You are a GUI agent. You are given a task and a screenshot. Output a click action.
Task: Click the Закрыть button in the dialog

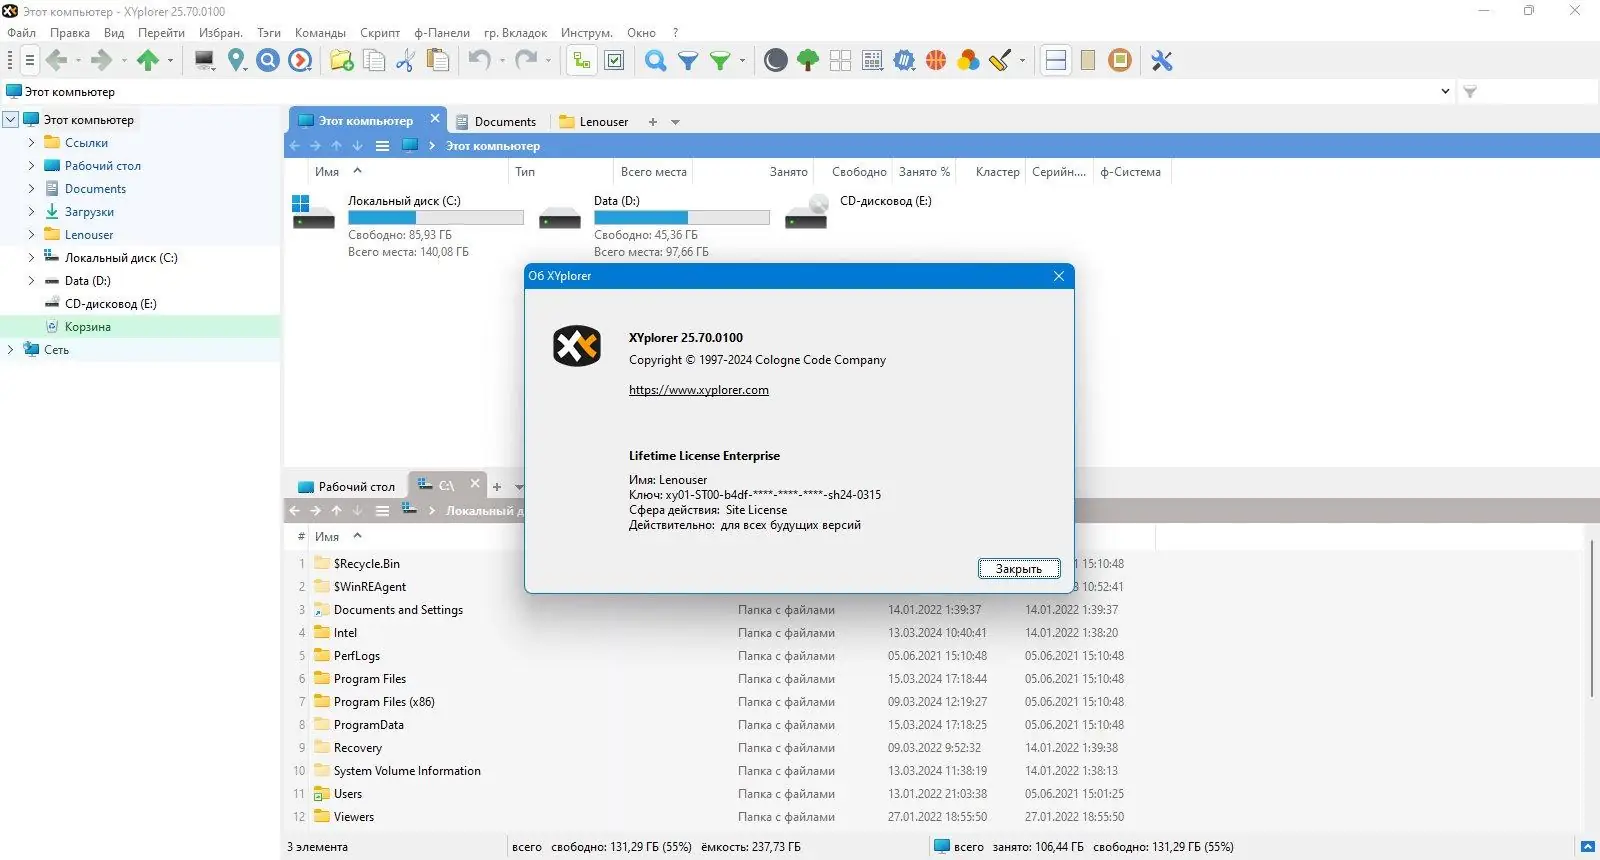click(1019, 569)
